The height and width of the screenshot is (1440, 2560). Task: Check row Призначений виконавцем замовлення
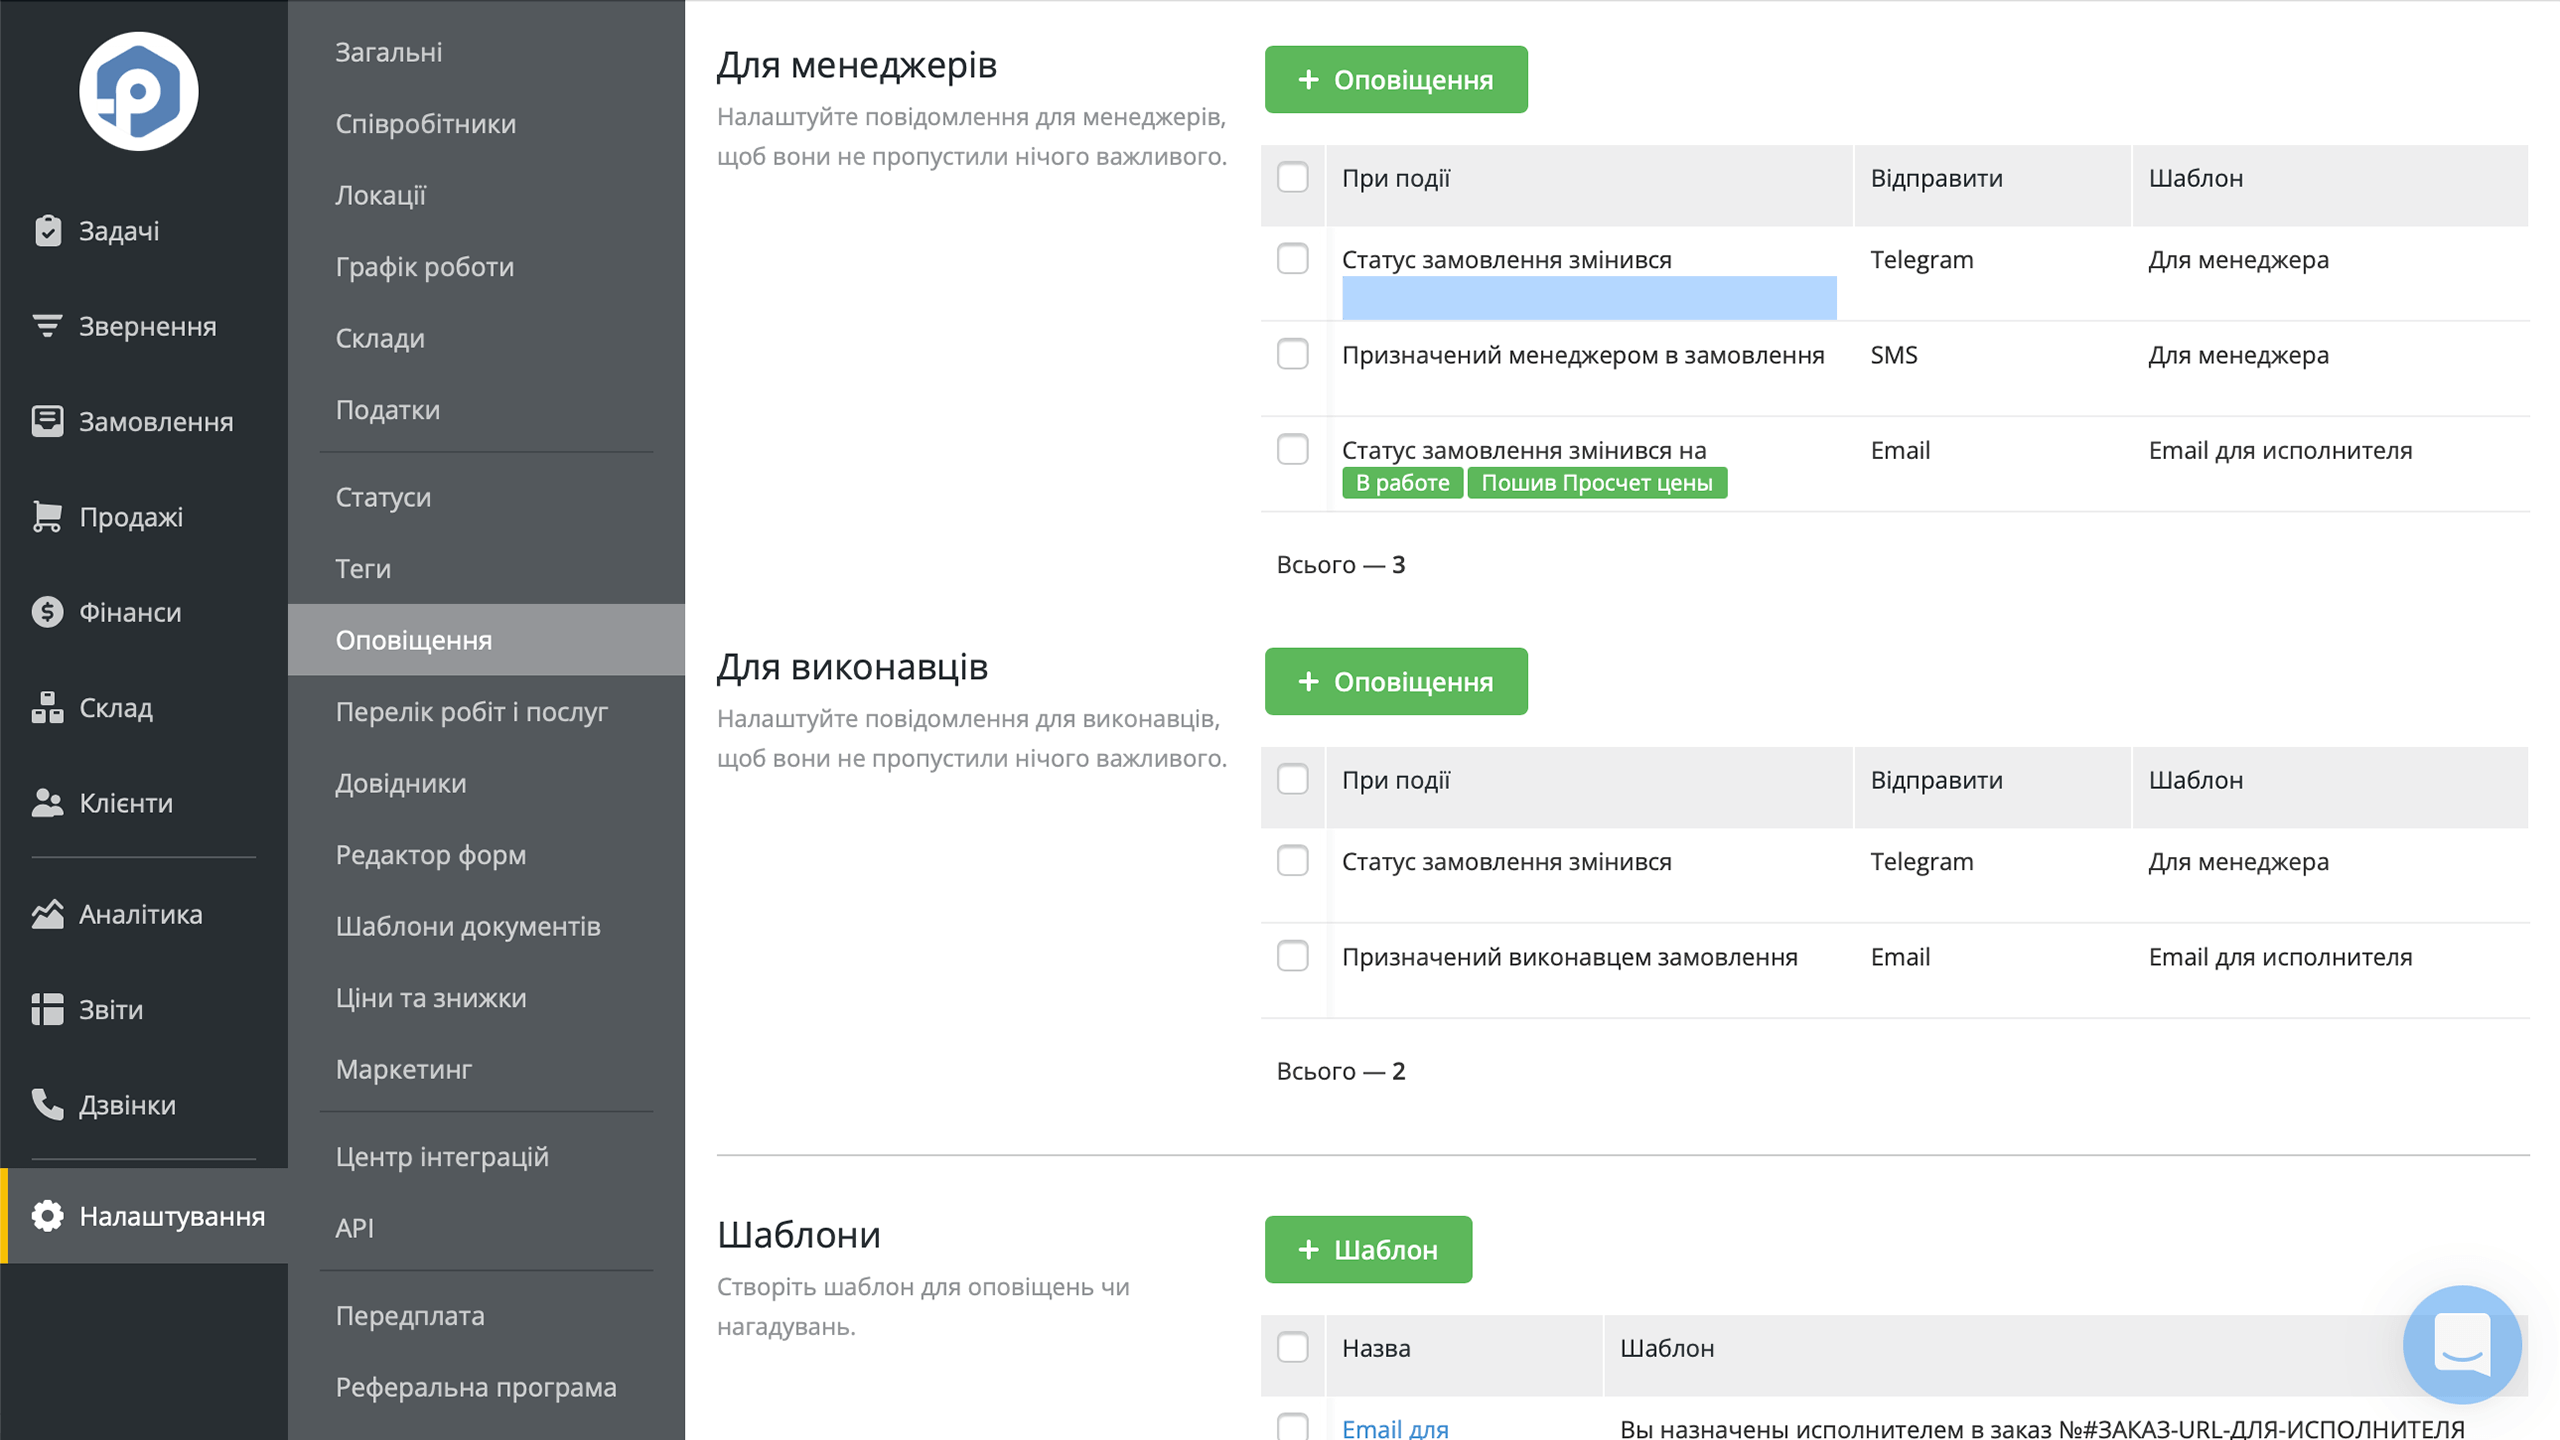(1293, 956)
